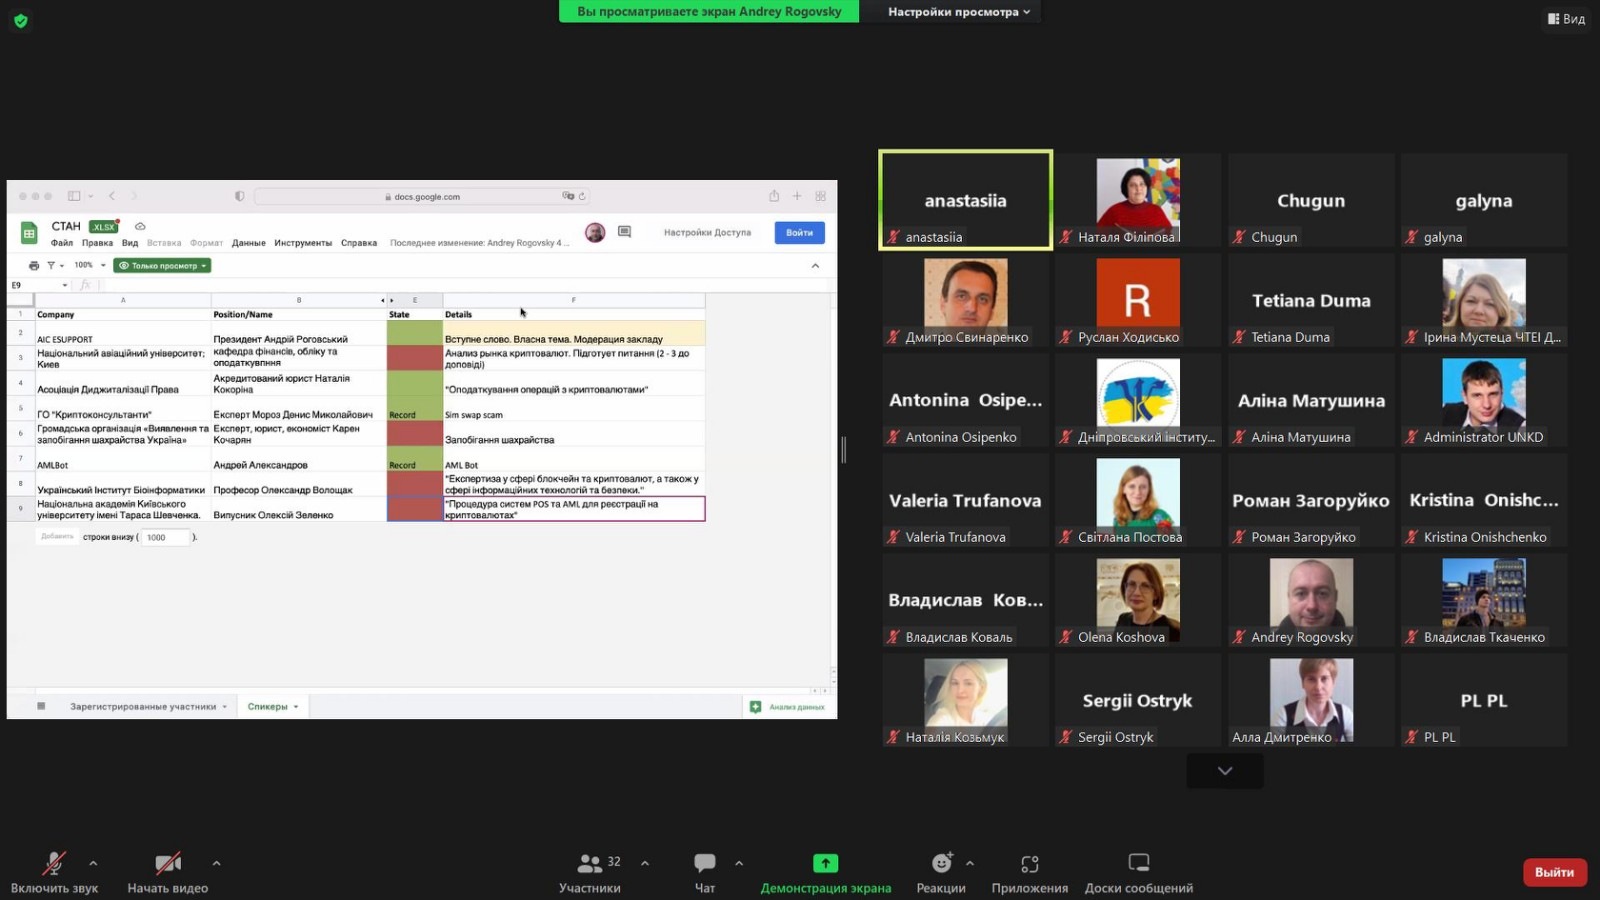Switch to the Спикеры sheet tab
Screen dimensions: 1600x900
(273, 706)
